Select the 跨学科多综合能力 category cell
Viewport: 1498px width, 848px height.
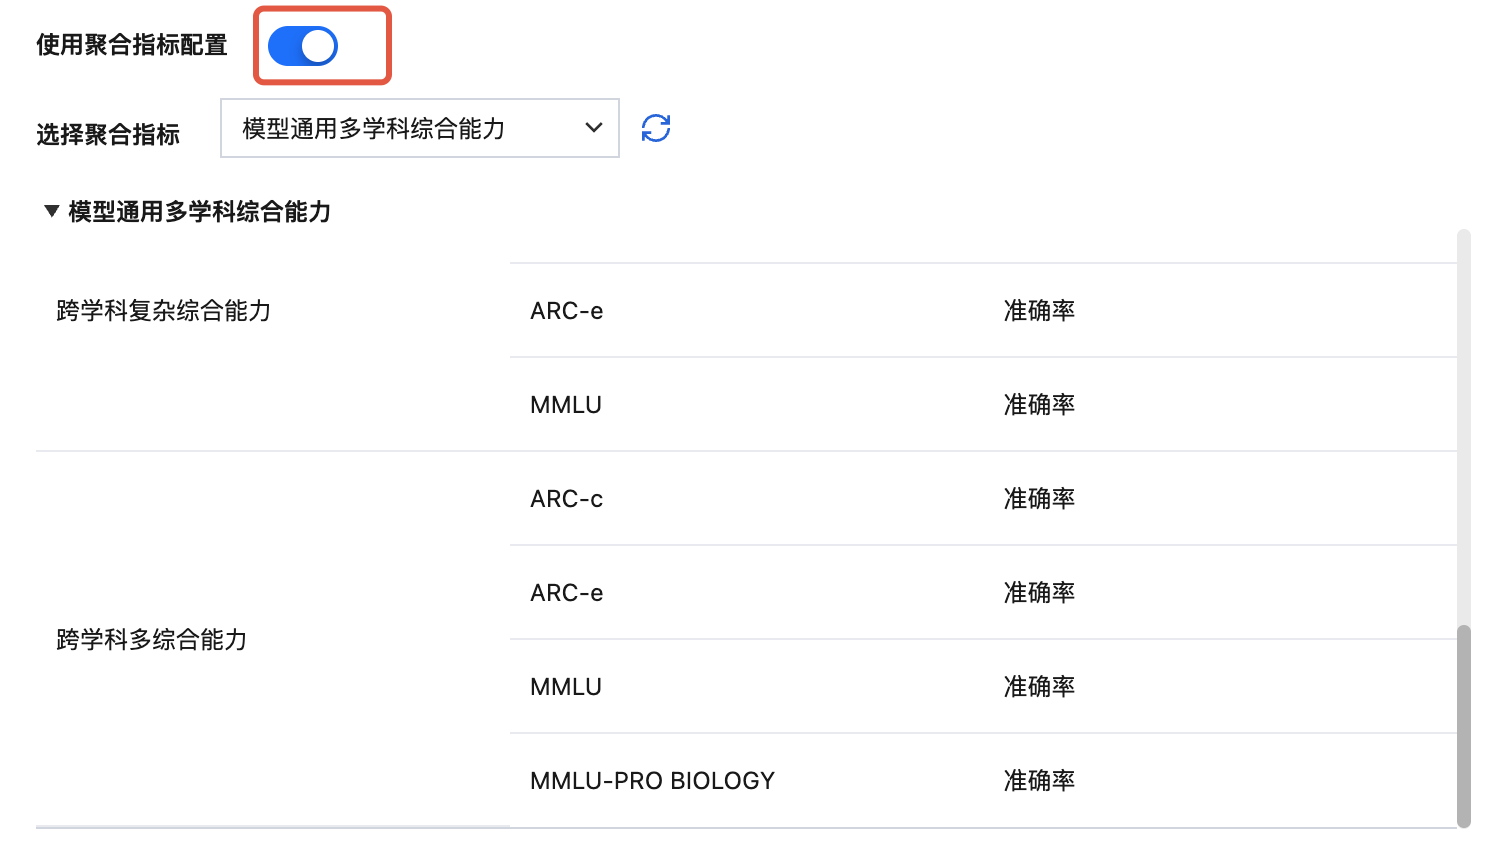click(x=152, y=640)
